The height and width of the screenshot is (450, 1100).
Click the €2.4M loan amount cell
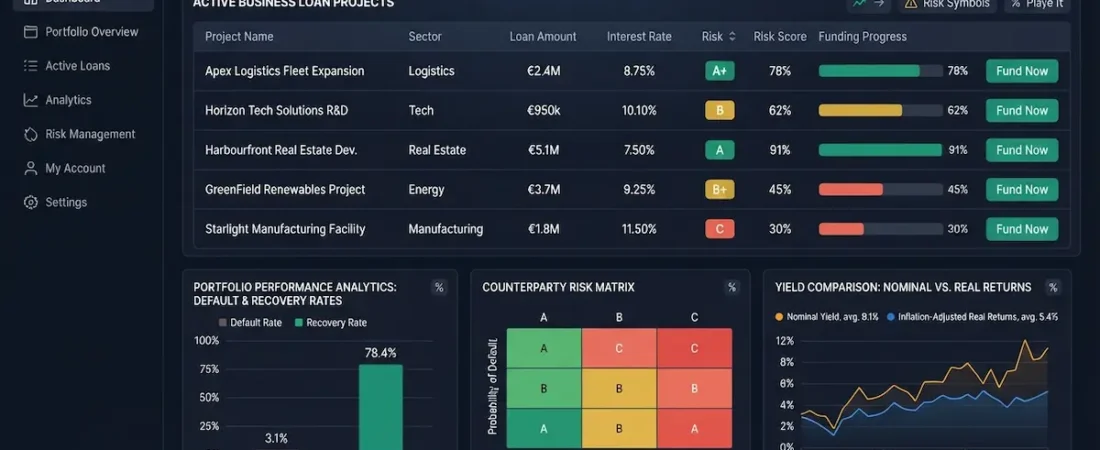pos(543,71)
